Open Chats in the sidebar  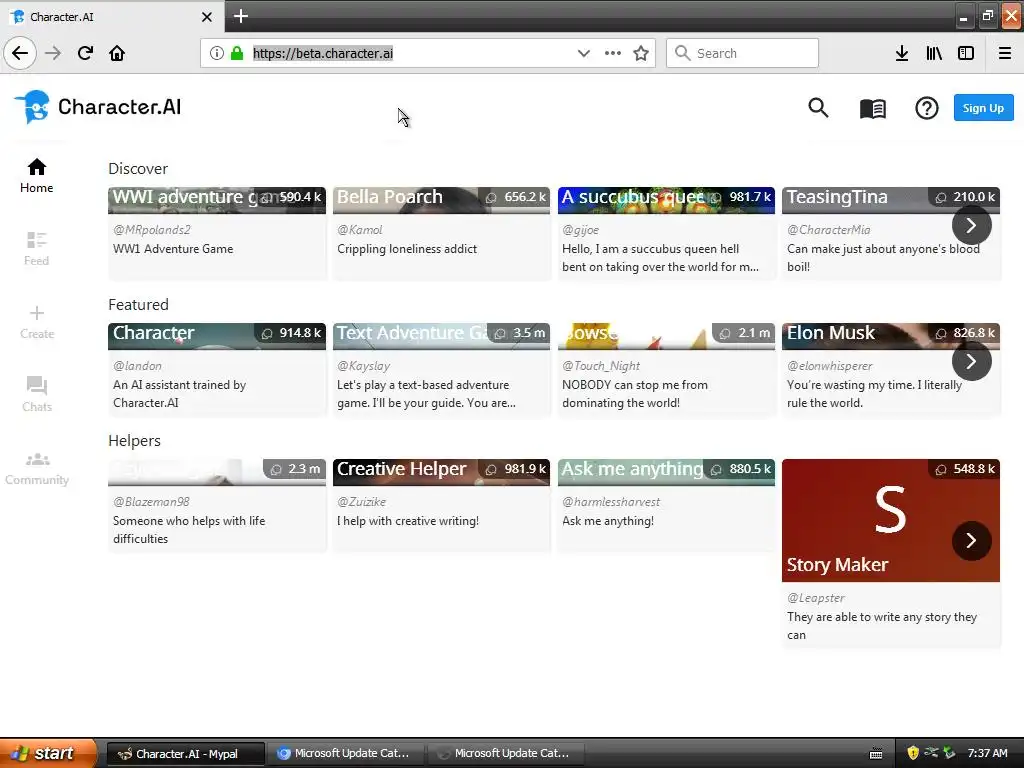pos(37,394)
